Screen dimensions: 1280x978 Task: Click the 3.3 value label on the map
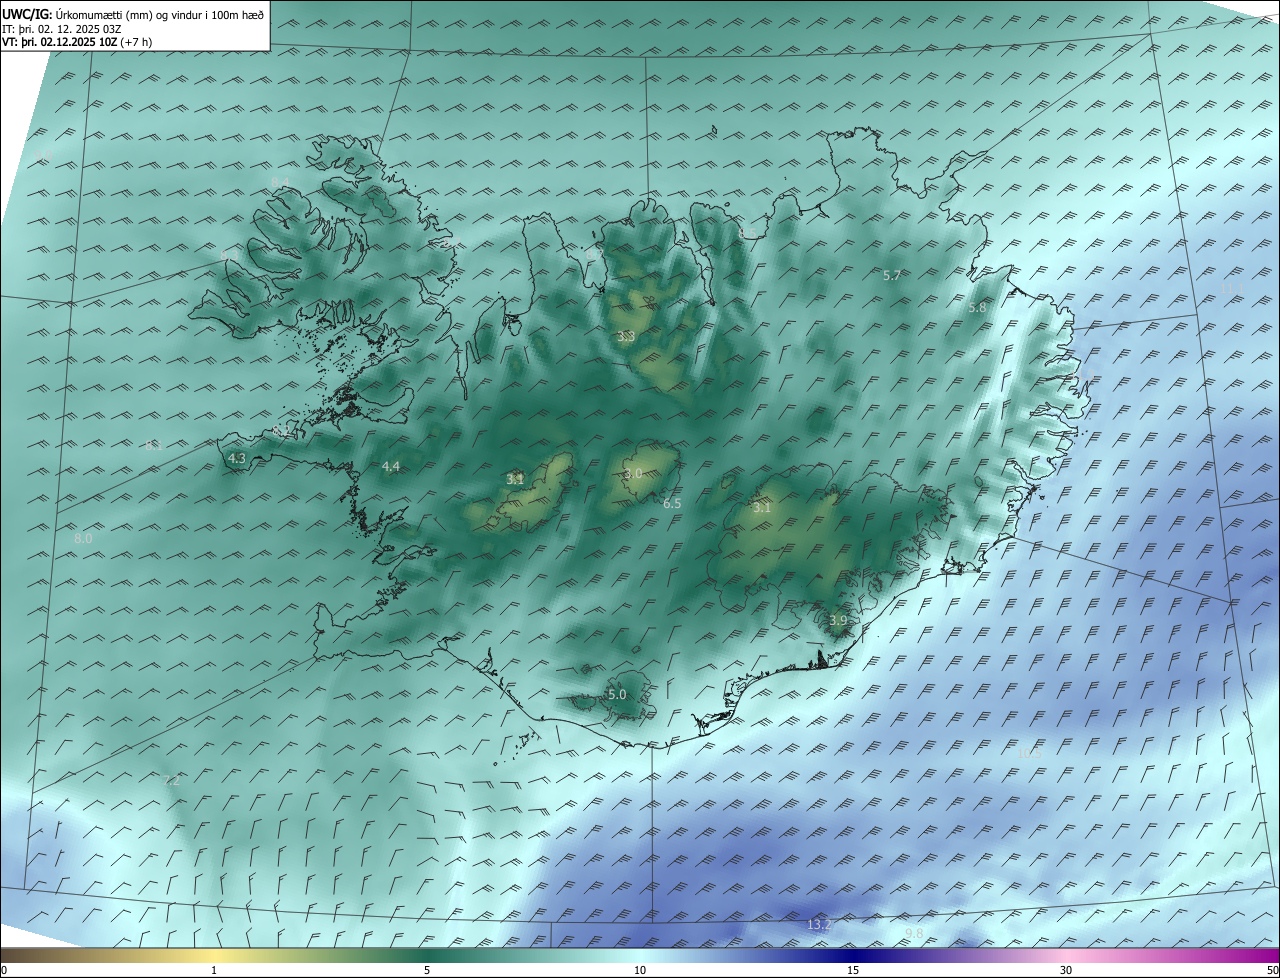click(626, 336)
